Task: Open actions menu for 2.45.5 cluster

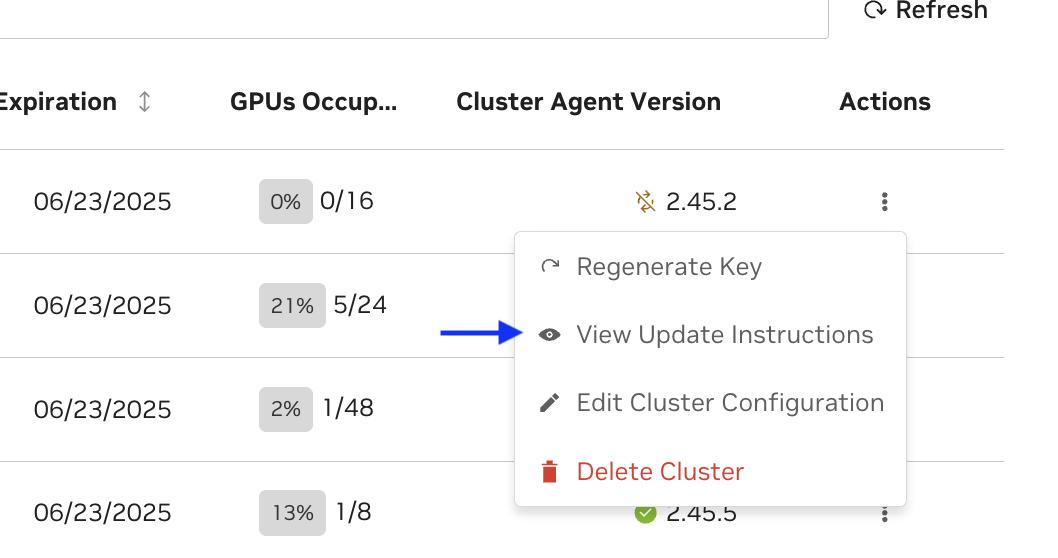Action: (885, 515)
